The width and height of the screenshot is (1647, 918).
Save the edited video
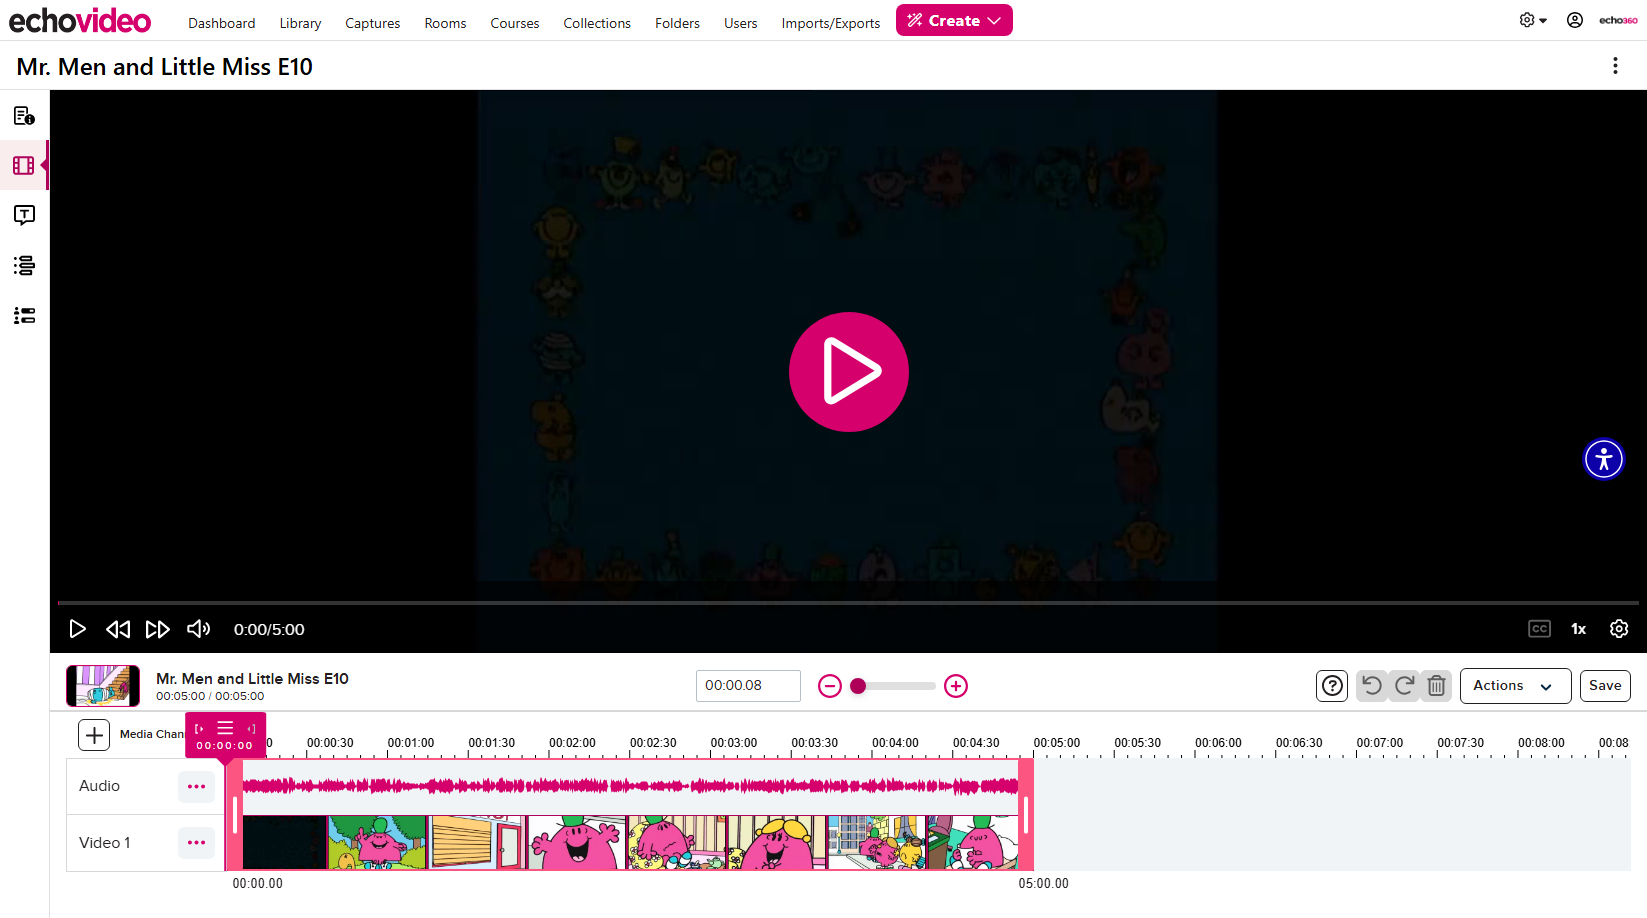pyautogui.click(x=1605, y=686)
